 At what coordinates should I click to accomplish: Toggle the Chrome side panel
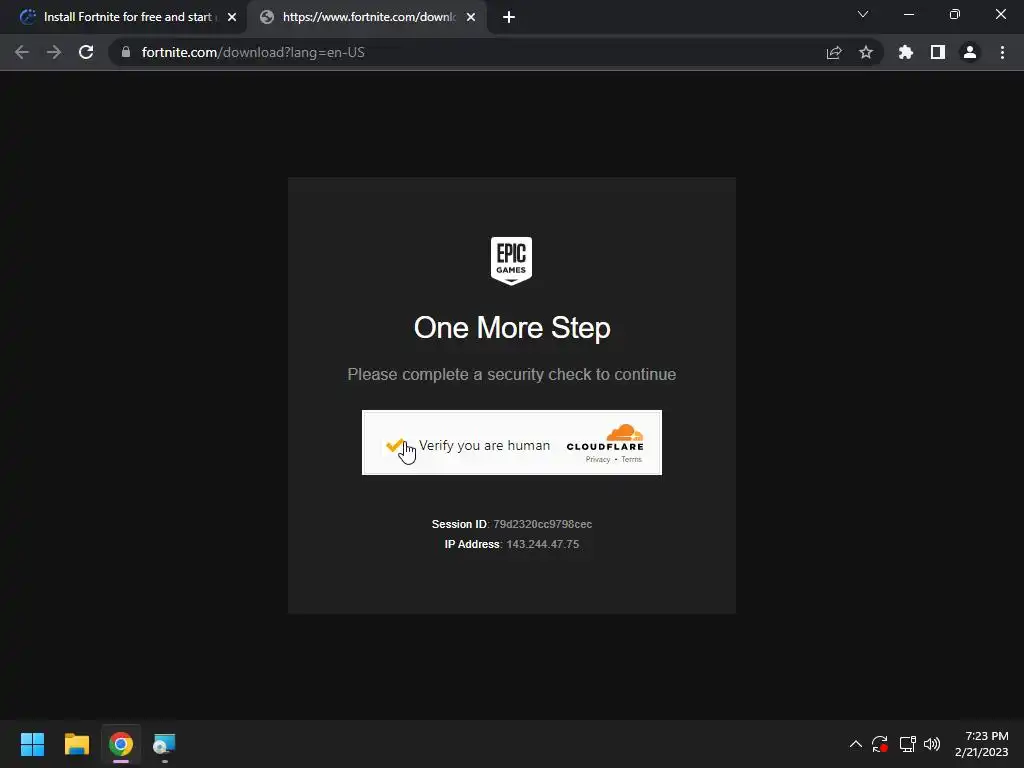(938, 52)
